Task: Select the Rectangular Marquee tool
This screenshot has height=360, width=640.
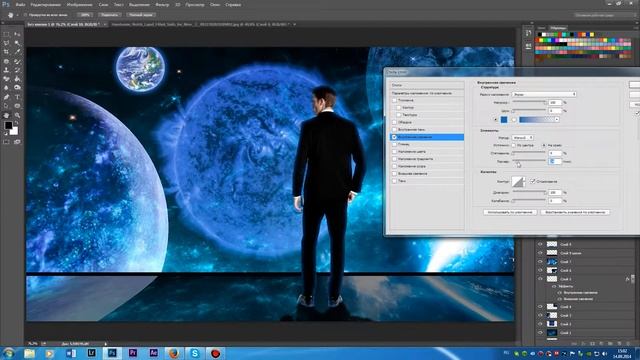Action: (6, 34)
